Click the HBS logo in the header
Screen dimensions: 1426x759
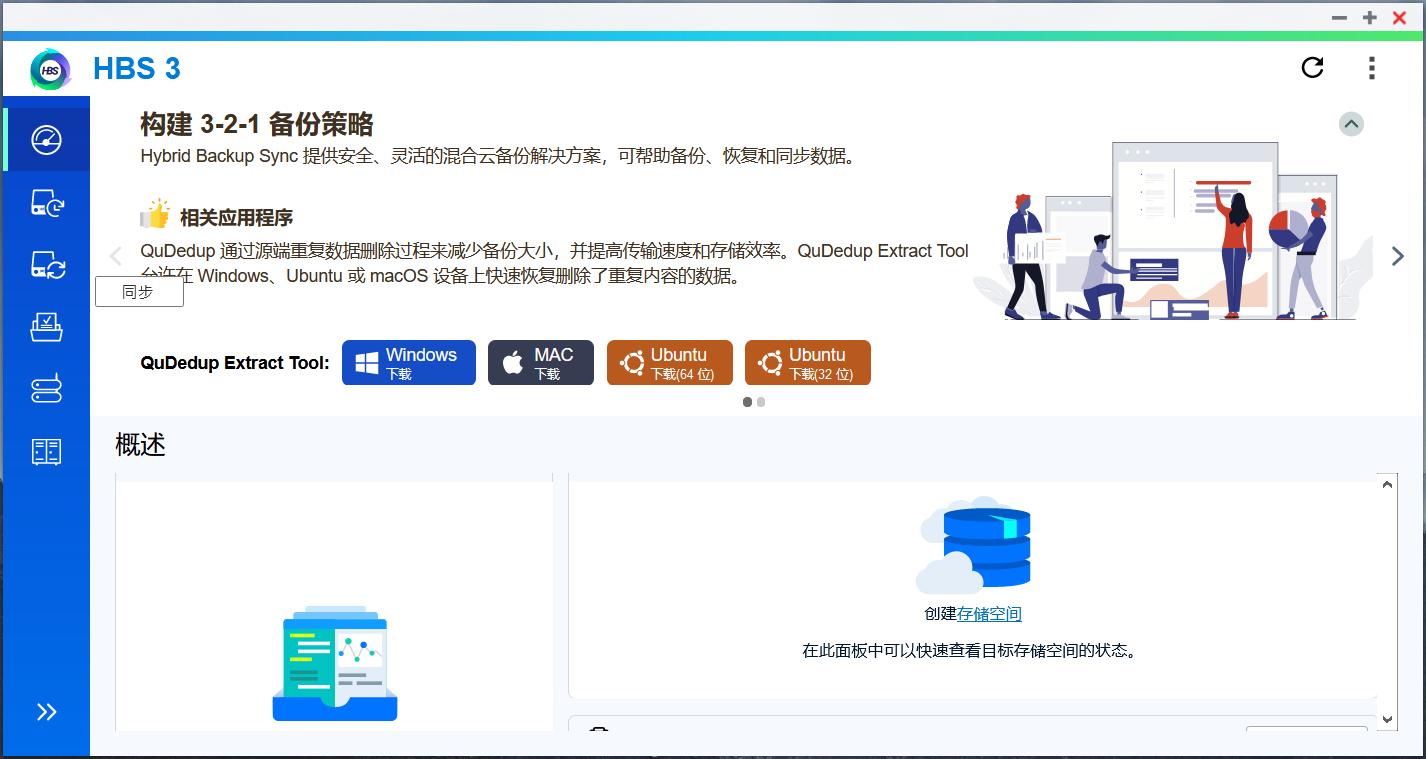50,68
